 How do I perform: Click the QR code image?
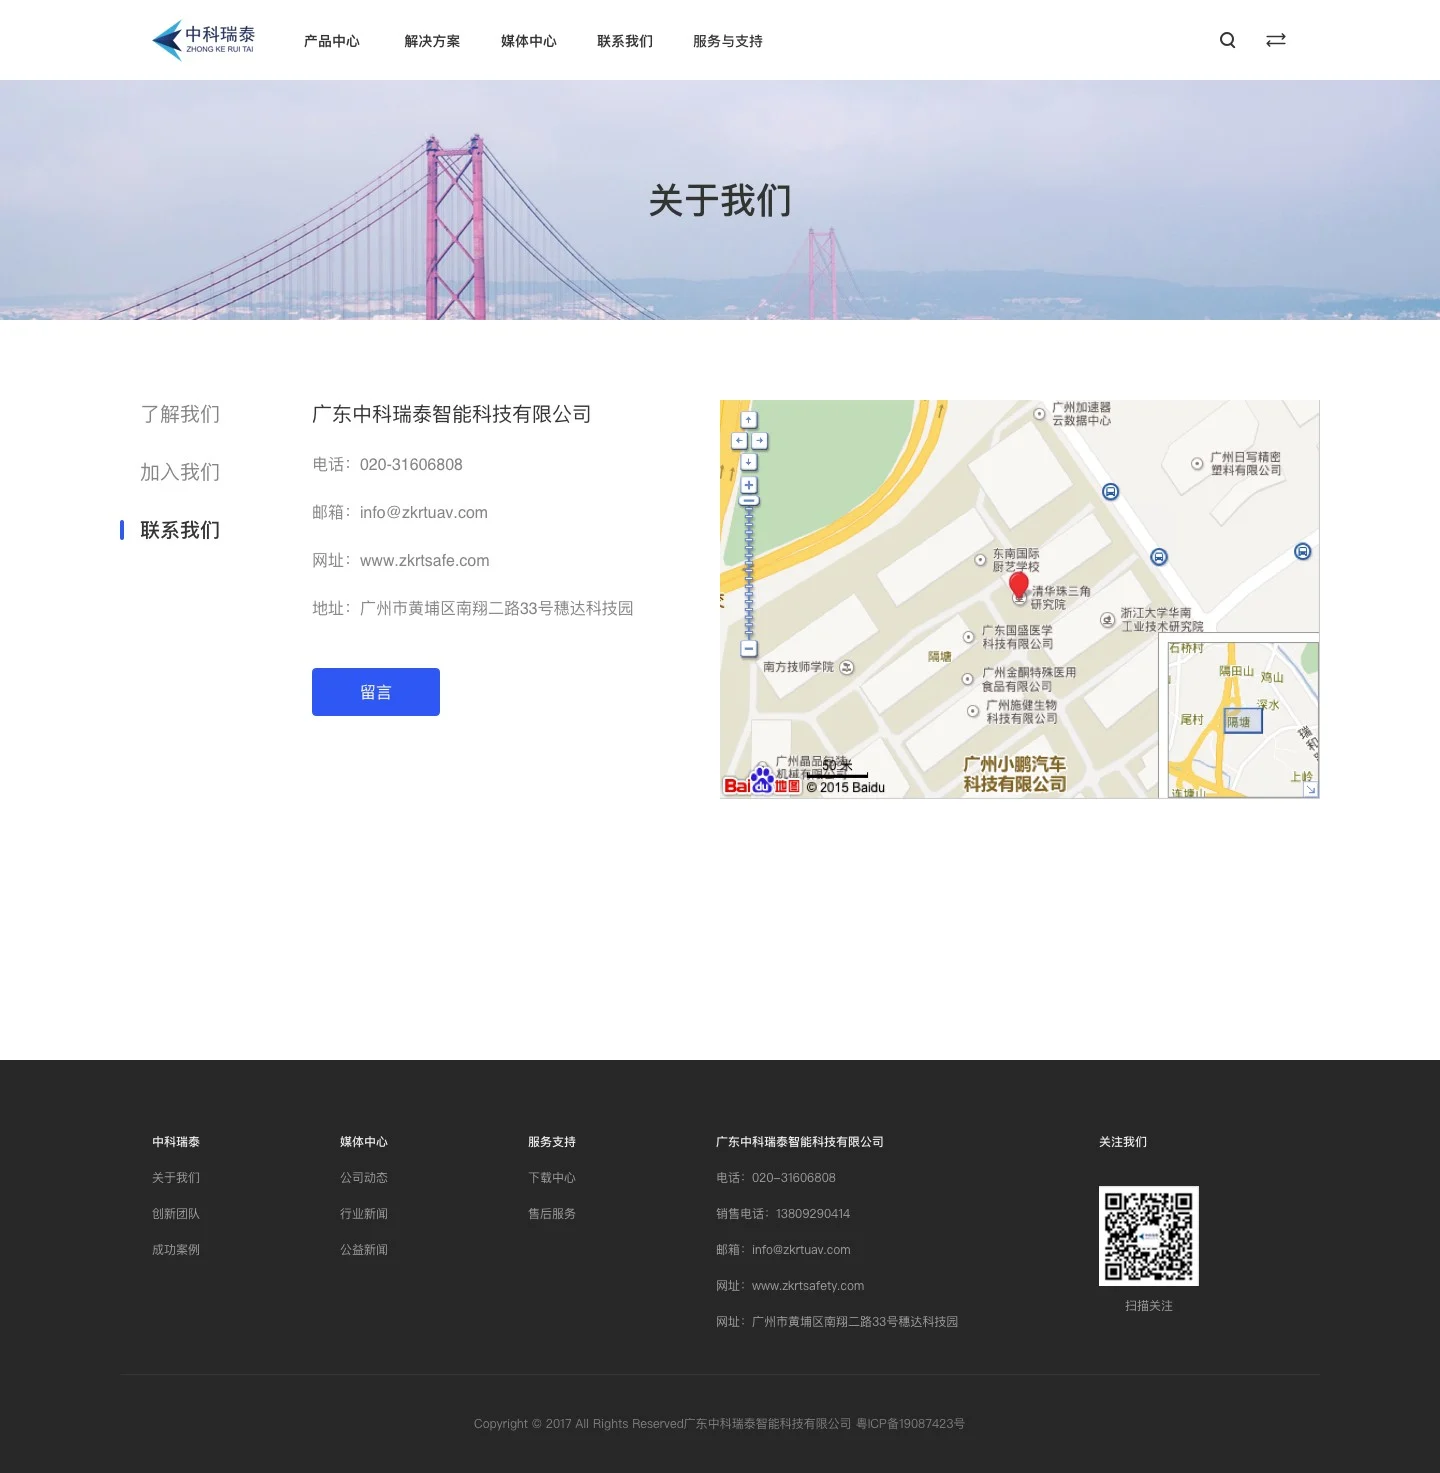[x=1149, y=1236]
